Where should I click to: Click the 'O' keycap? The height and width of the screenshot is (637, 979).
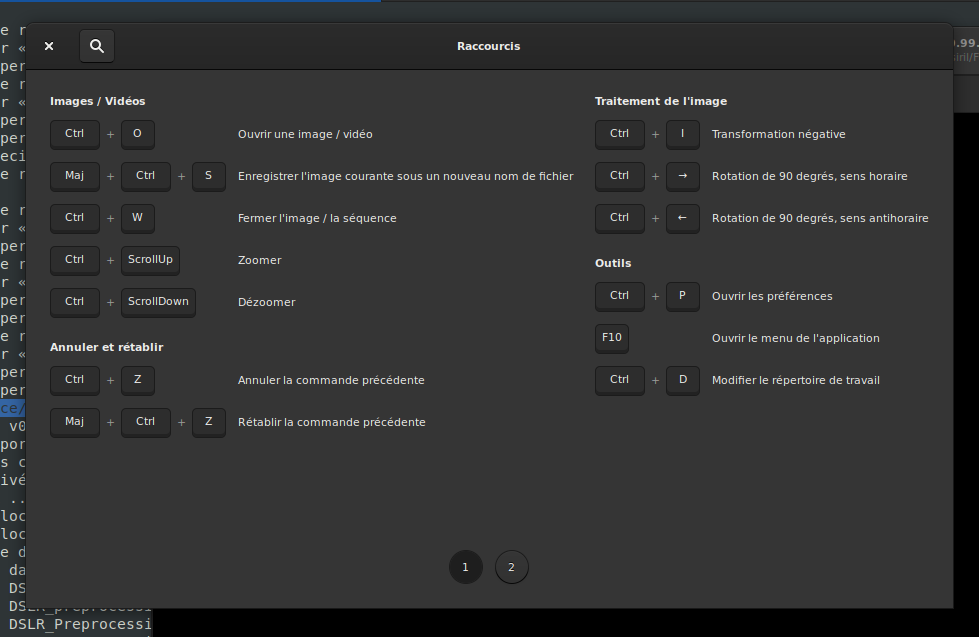(137, 134)
